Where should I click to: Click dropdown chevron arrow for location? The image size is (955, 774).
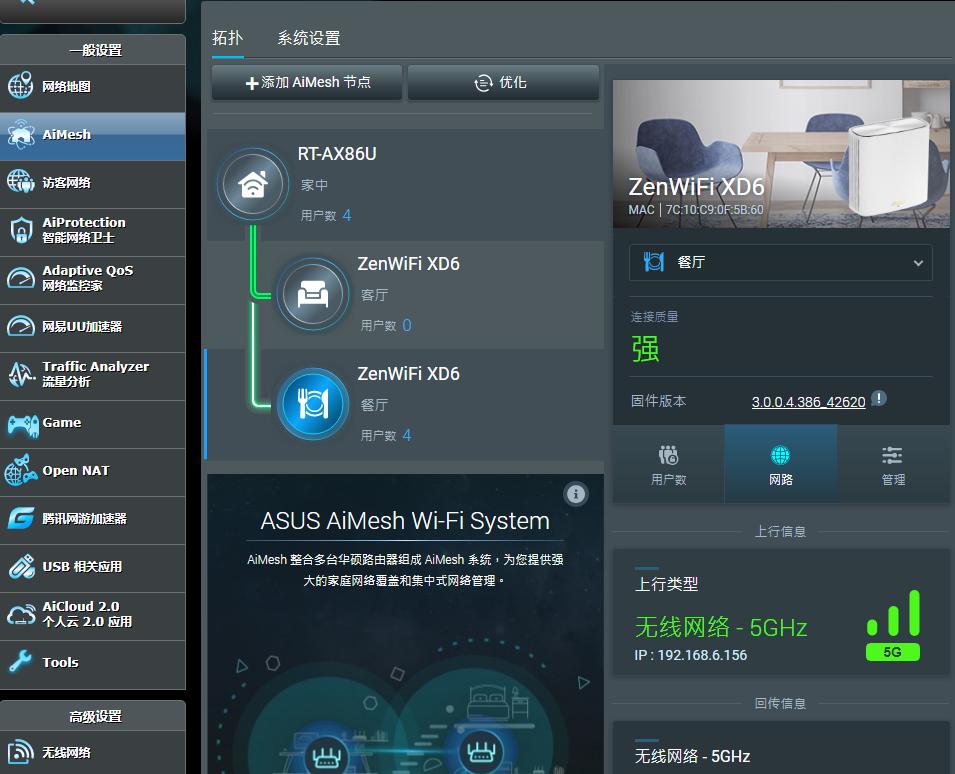(918, 263)
